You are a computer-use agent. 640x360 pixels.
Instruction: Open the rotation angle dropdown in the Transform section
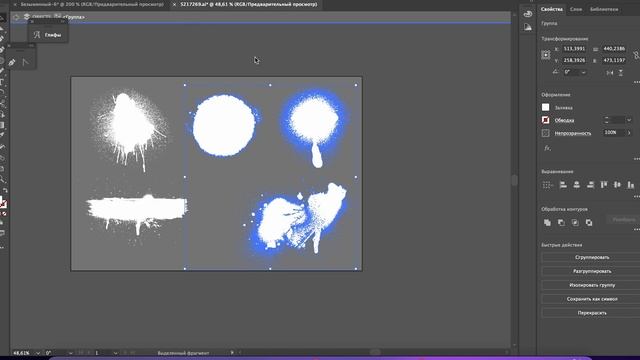pyautogui.click(x=584, y=72)
